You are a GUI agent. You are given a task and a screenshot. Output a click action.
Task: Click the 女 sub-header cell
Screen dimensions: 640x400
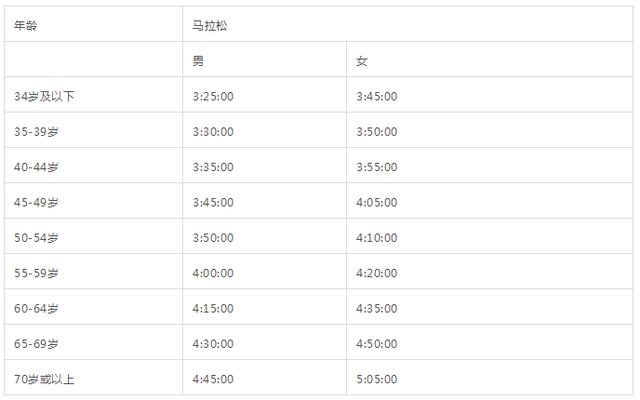pyautogui.click(x=362, y=61)
